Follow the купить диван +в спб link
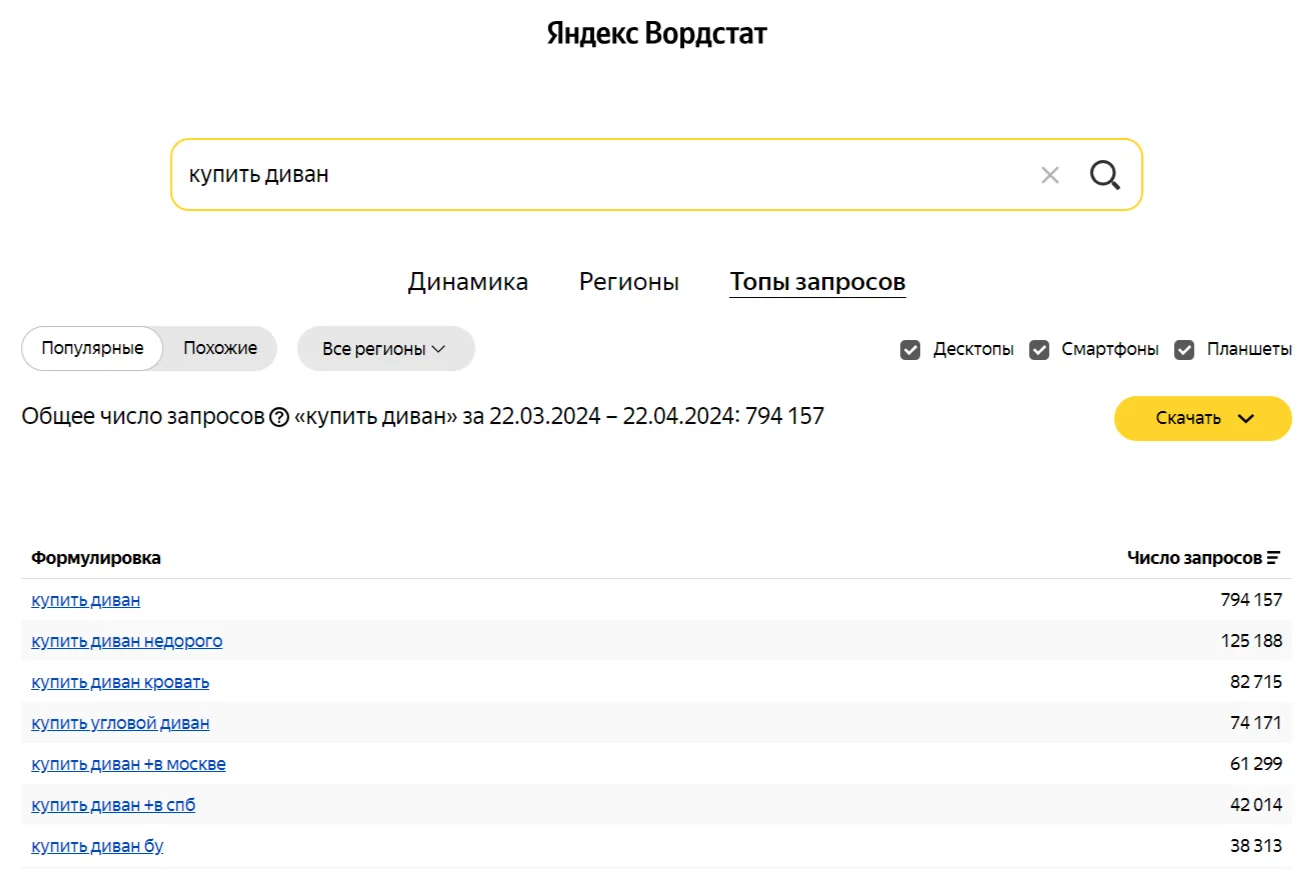The image size is (1312, 869). [x=113, y=805]
